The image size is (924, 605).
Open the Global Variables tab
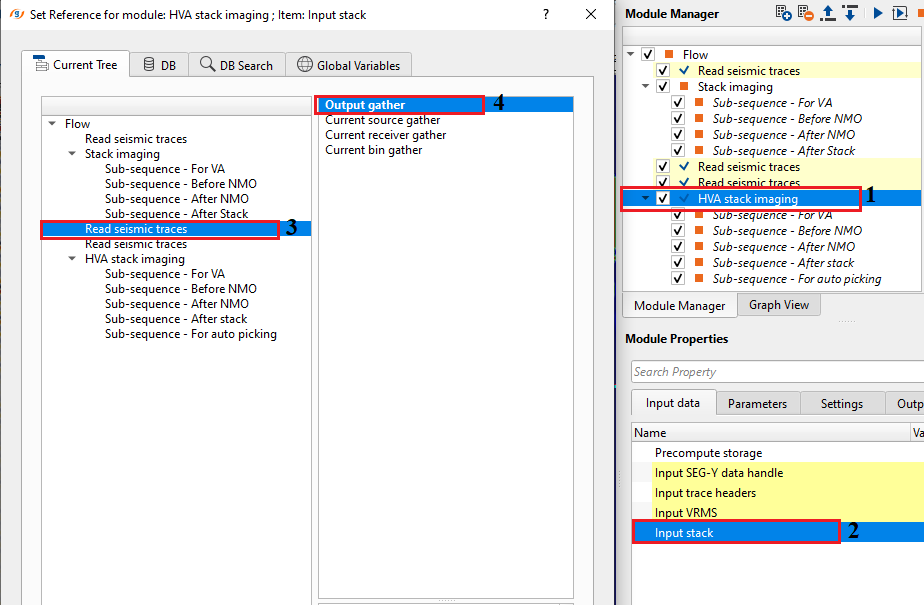348,65
